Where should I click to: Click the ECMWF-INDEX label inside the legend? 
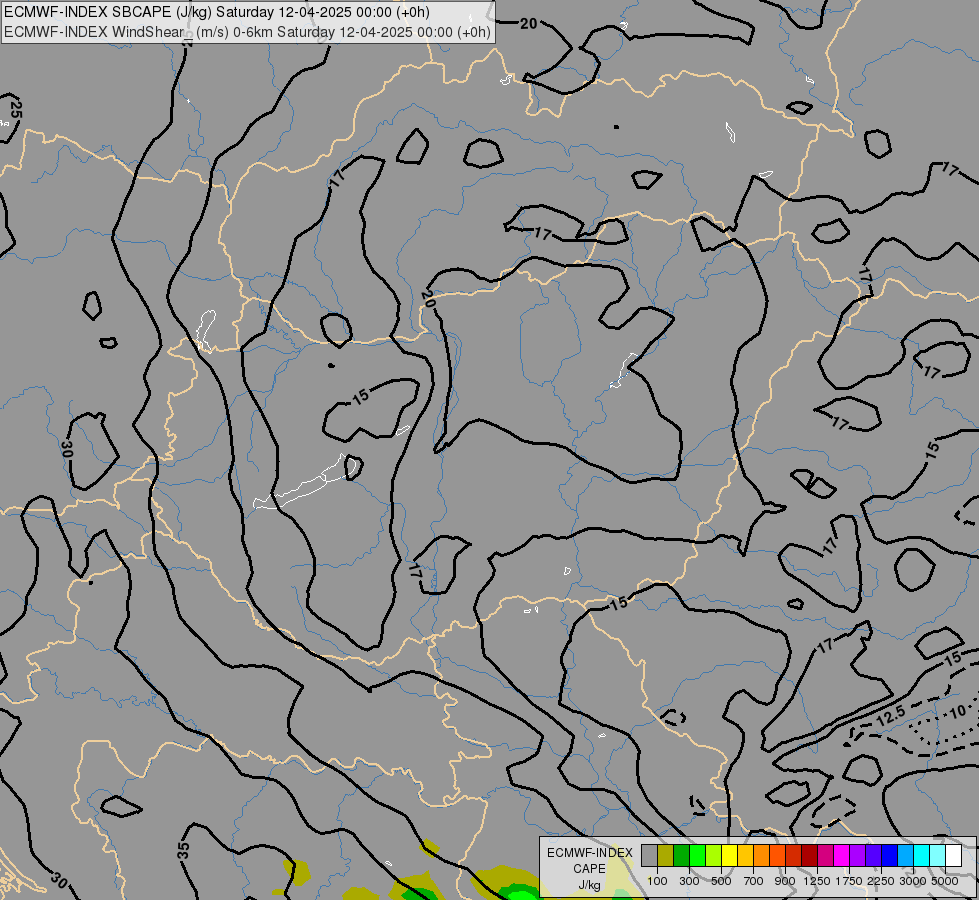(x=590, y=853)
